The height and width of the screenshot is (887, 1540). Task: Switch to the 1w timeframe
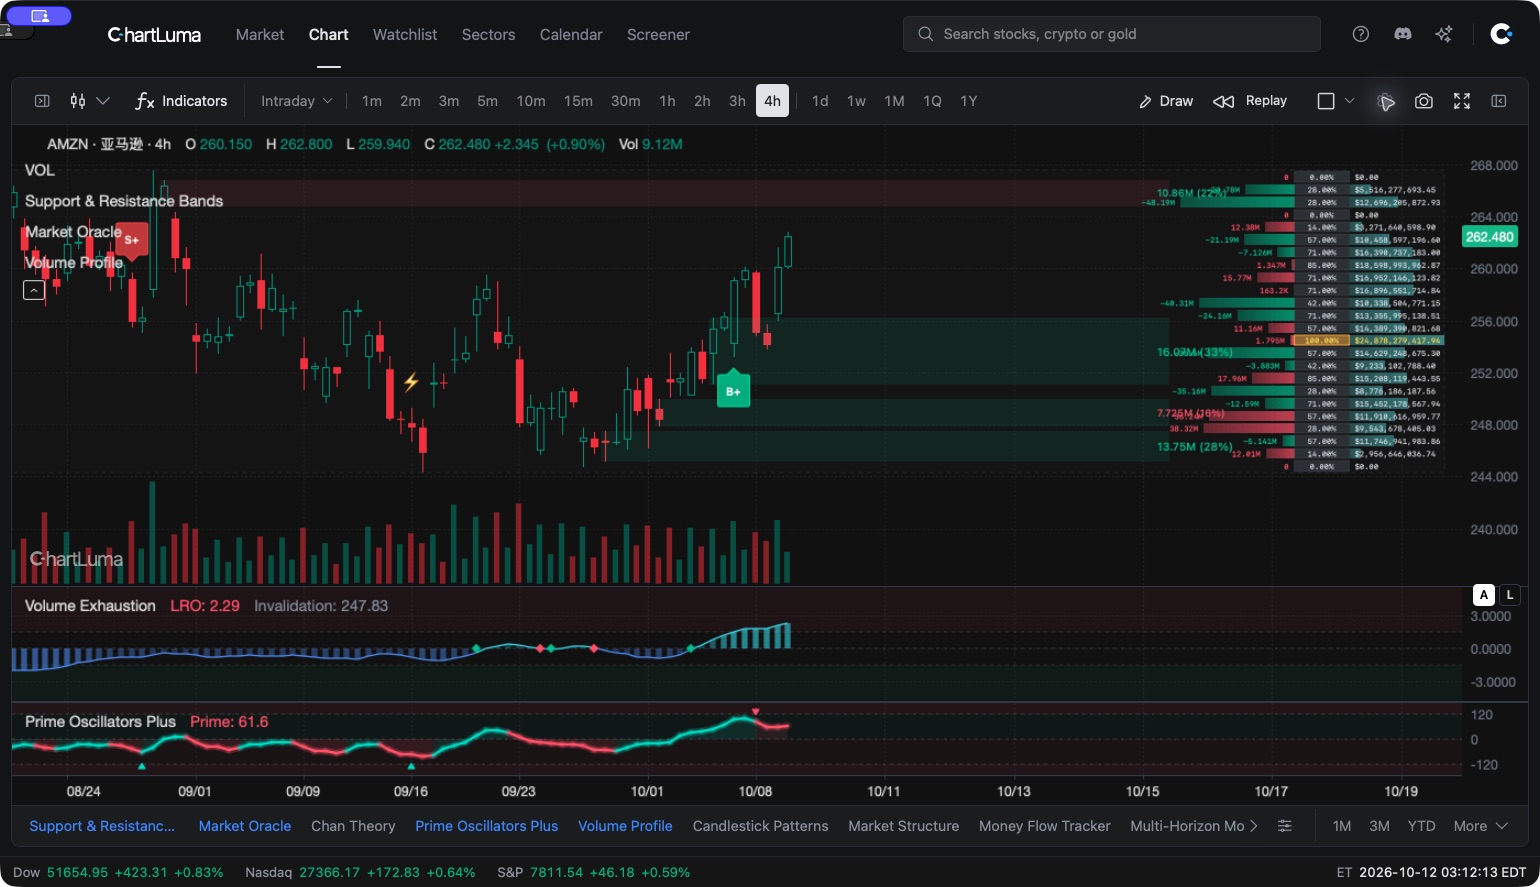point(856,101)
